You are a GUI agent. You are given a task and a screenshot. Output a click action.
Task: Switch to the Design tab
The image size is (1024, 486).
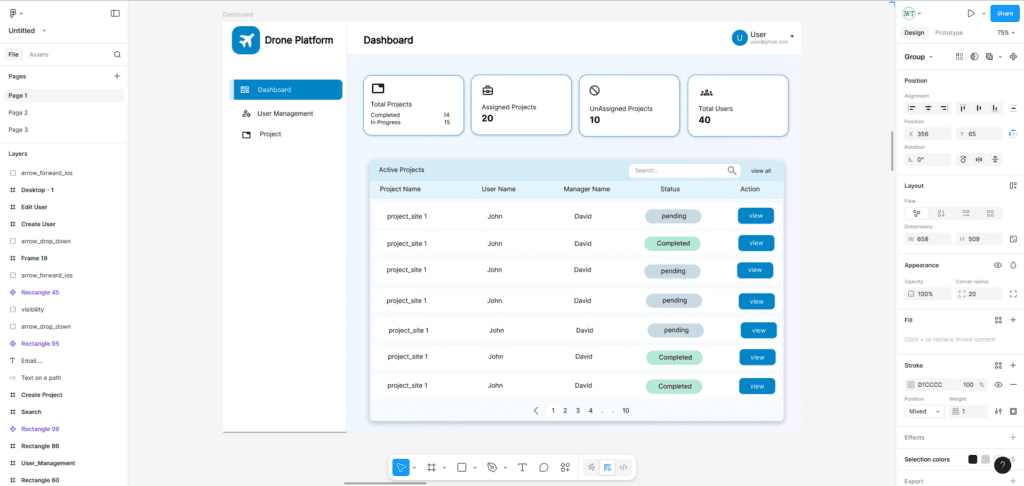pyautogui.click(x=914, y=33)
